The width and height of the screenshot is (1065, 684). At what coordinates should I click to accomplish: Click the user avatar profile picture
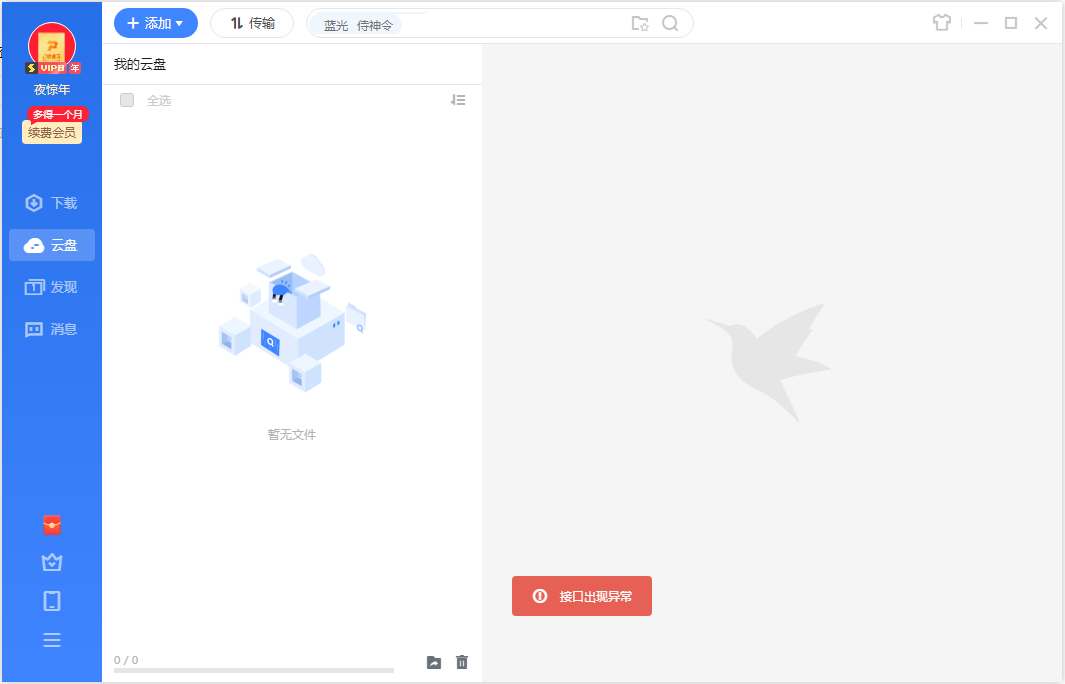coord(52,47)
